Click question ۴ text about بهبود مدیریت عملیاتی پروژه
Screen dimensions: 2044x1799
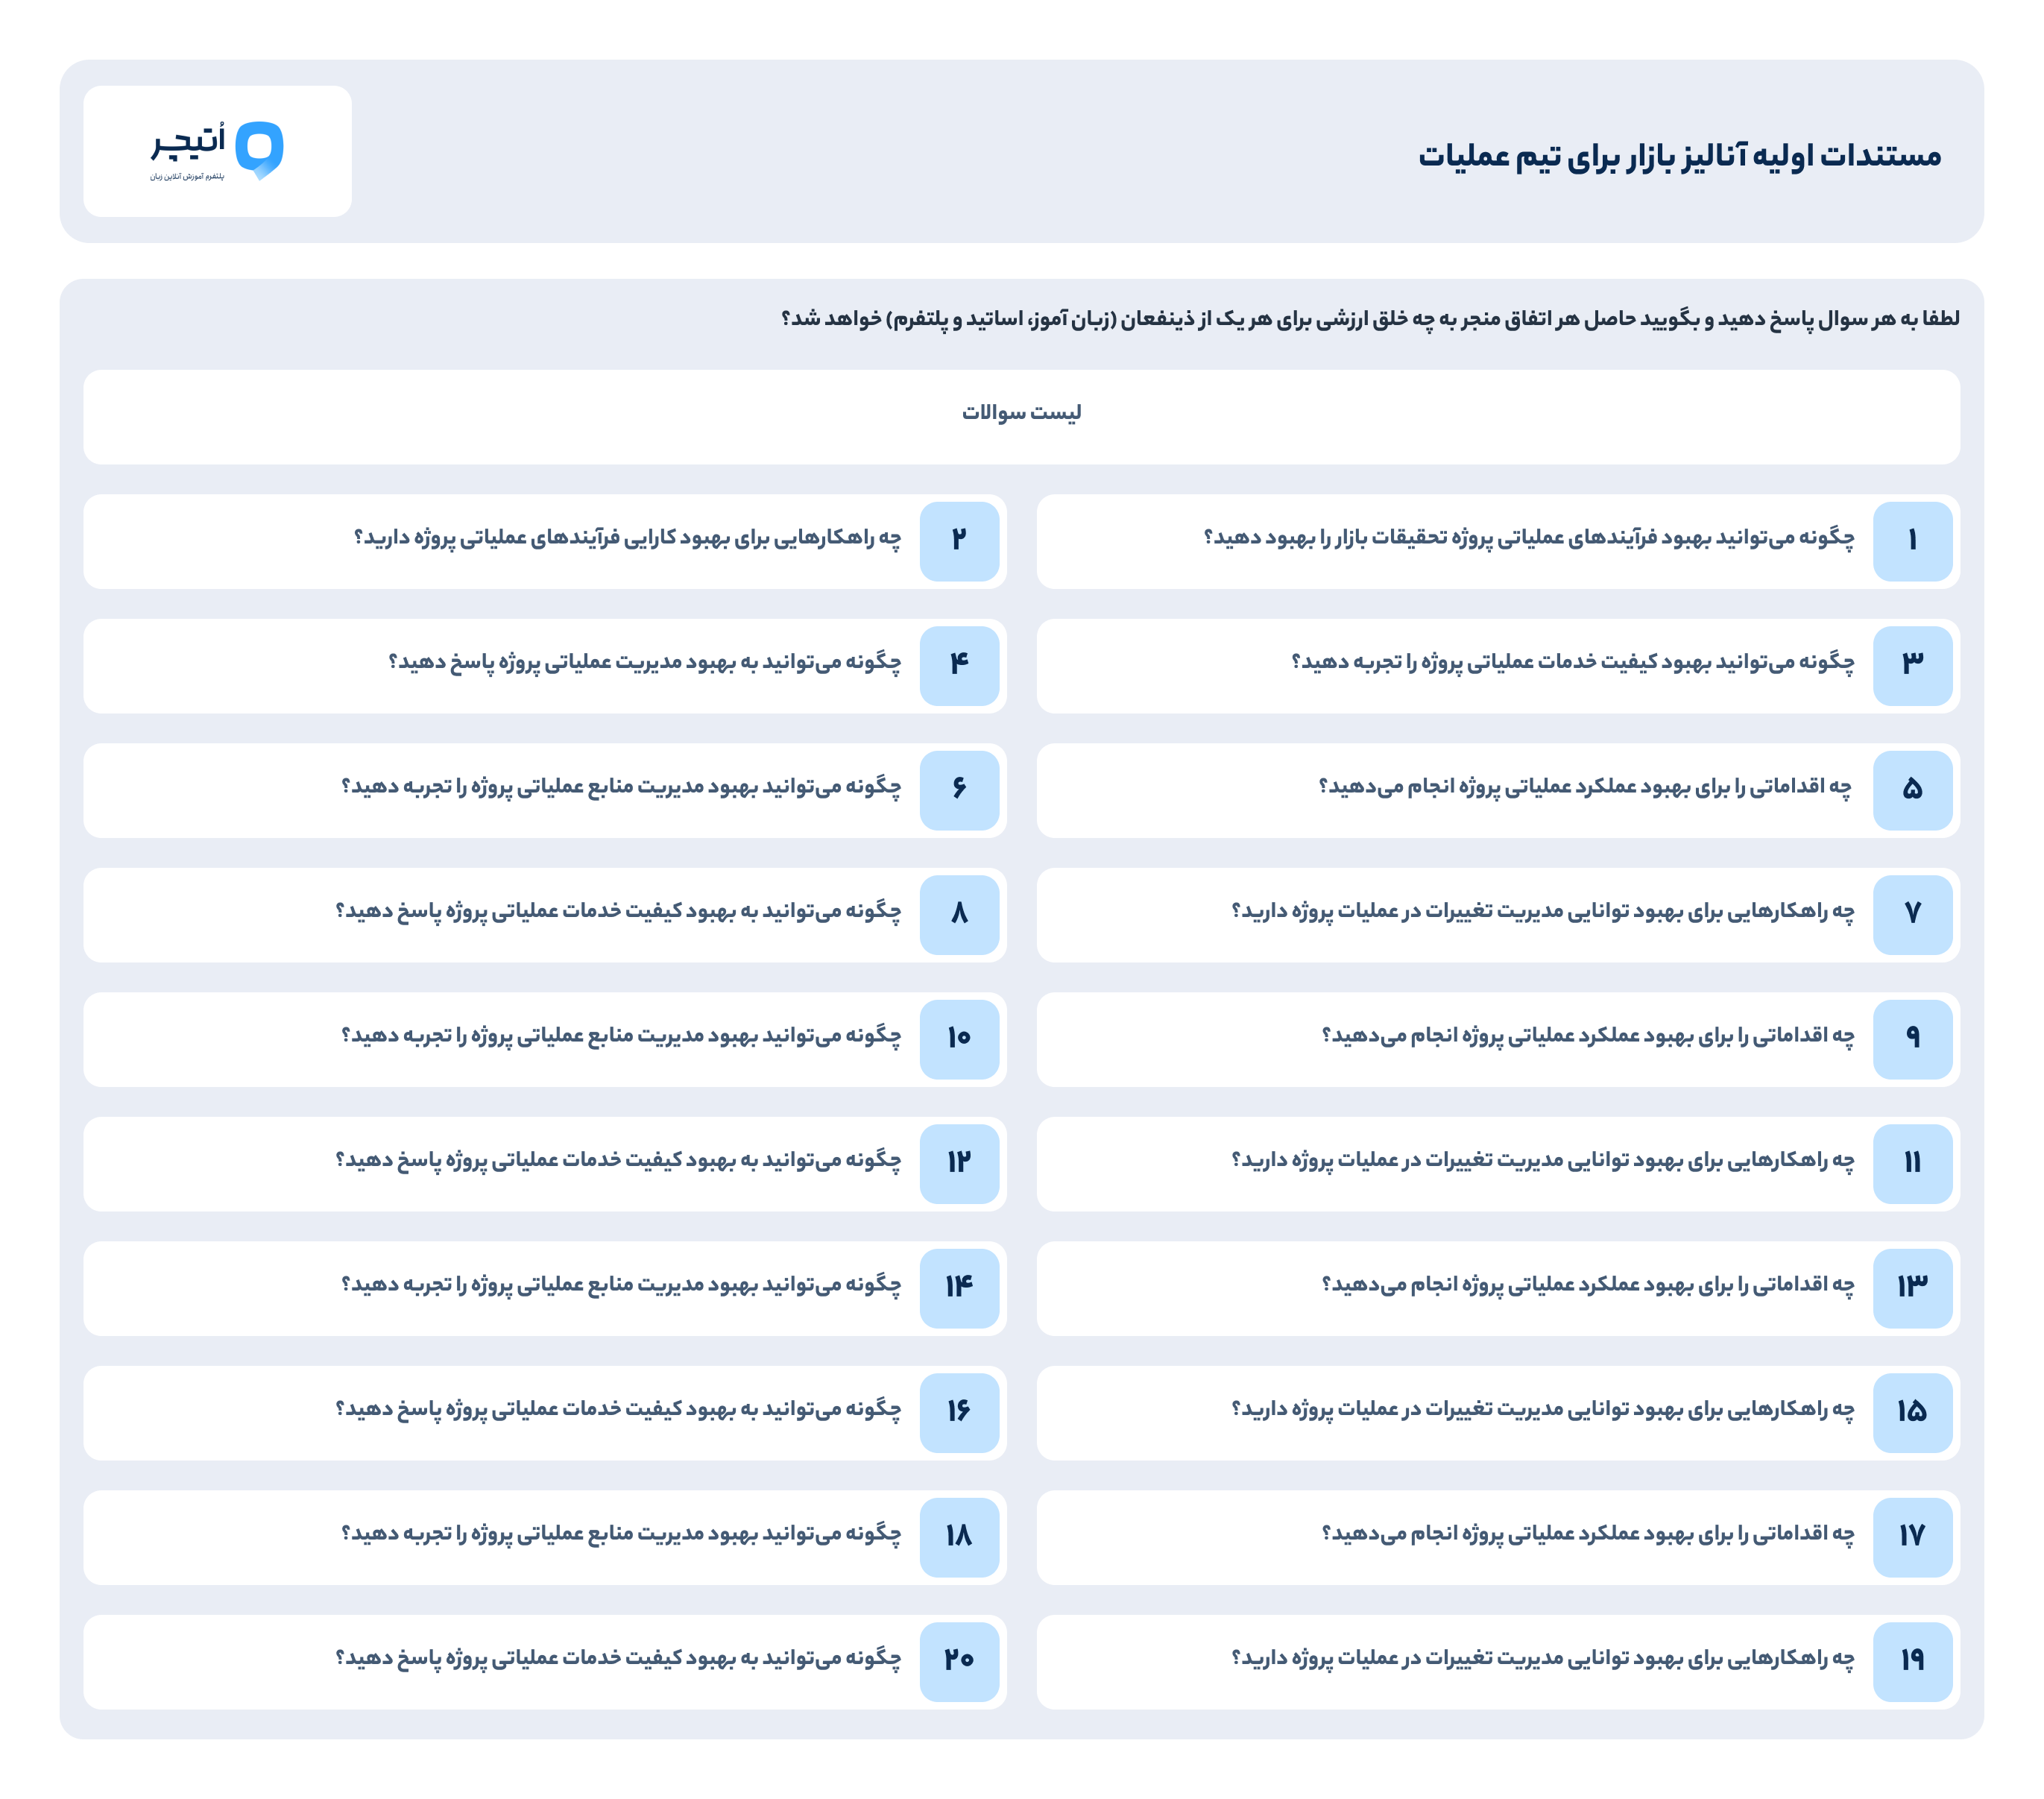point(644,662)
